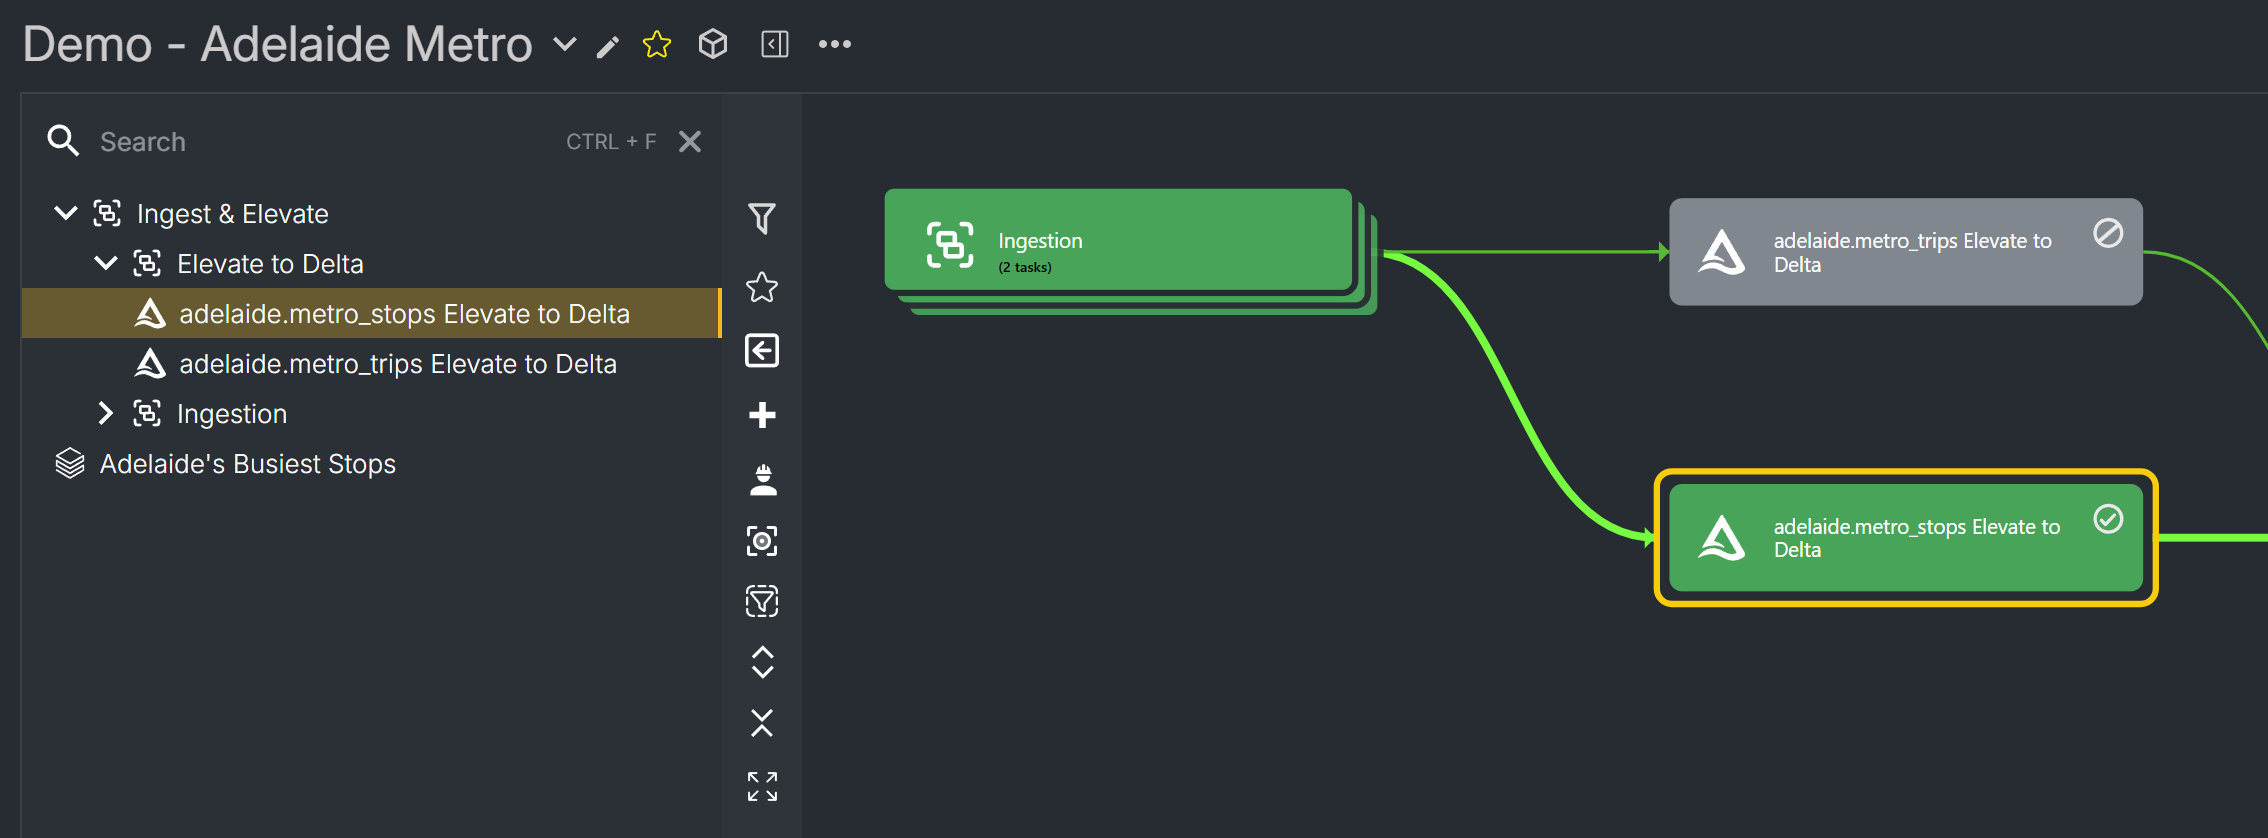Open the Demo - Adelaide Metro title dropdown

(565, 44)
